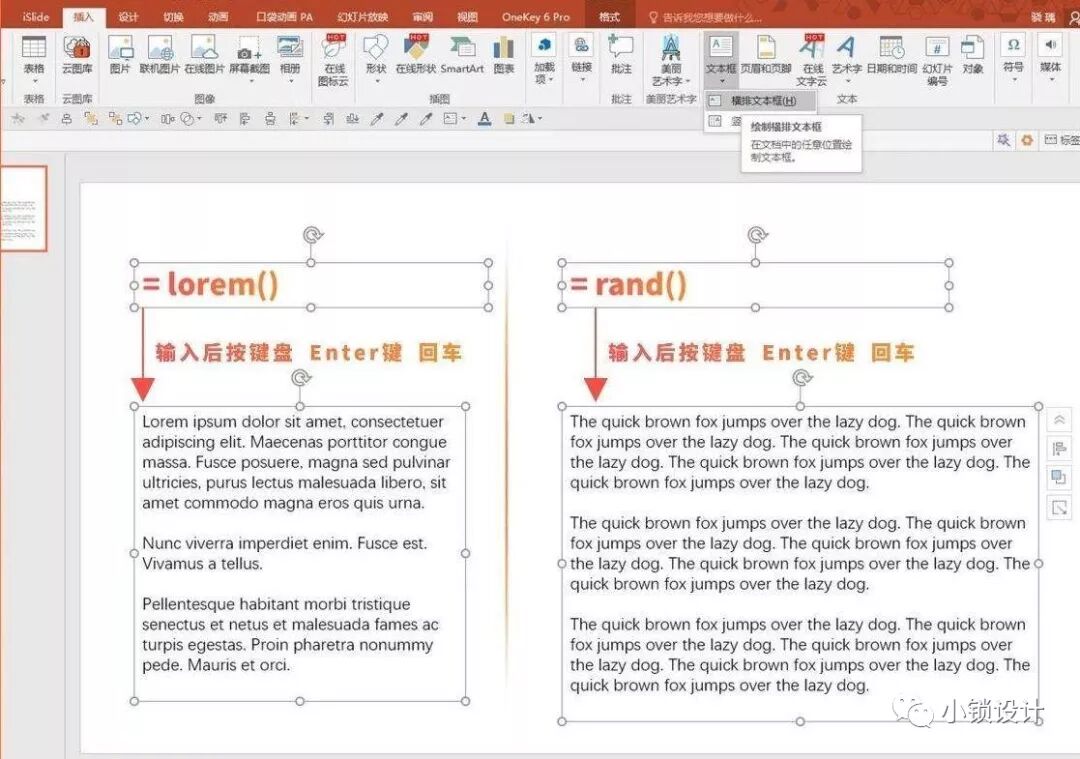Open the 在线形状 online shapes tool

pos(416,54)
